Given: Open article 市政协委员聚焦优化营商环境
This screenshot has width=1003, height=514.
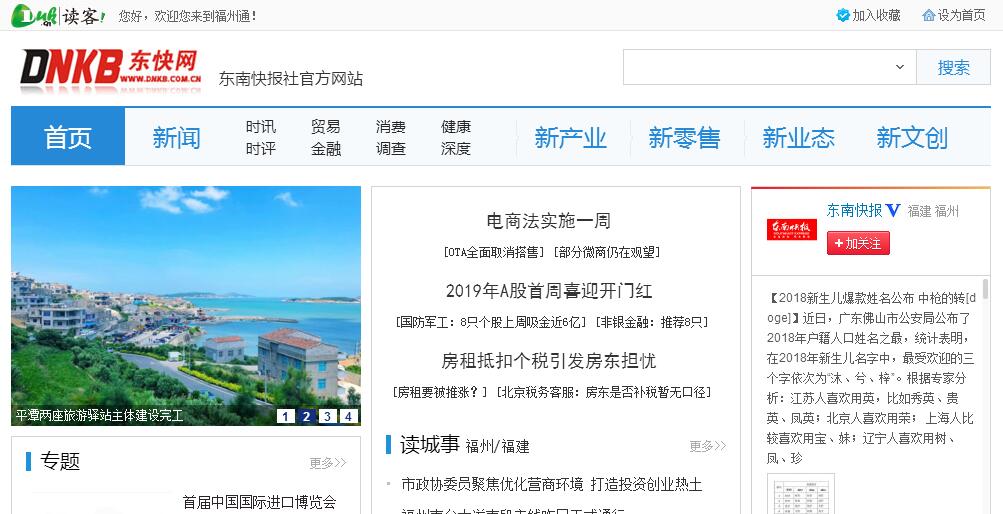Looking at the screenshot, I should 493,485.
